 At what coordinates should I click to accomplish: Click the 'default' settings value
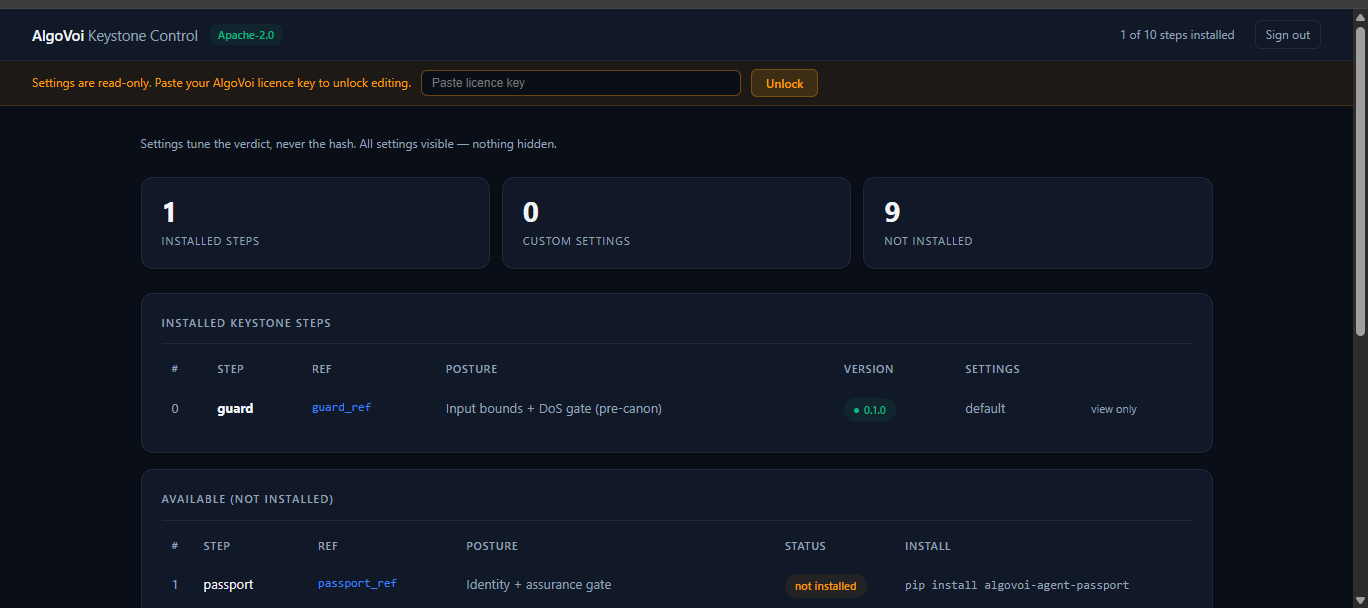pos(985,409)
